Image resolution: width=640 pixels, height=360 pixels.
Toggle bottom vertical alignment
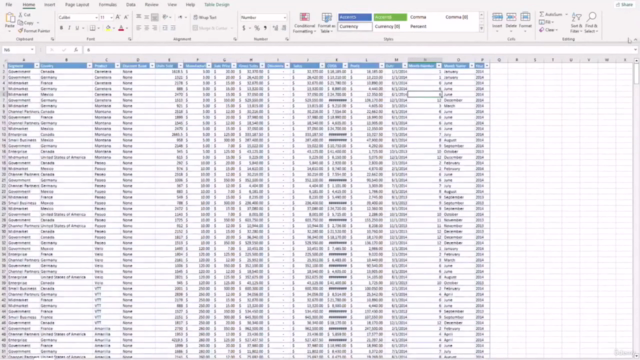(155, 17)
